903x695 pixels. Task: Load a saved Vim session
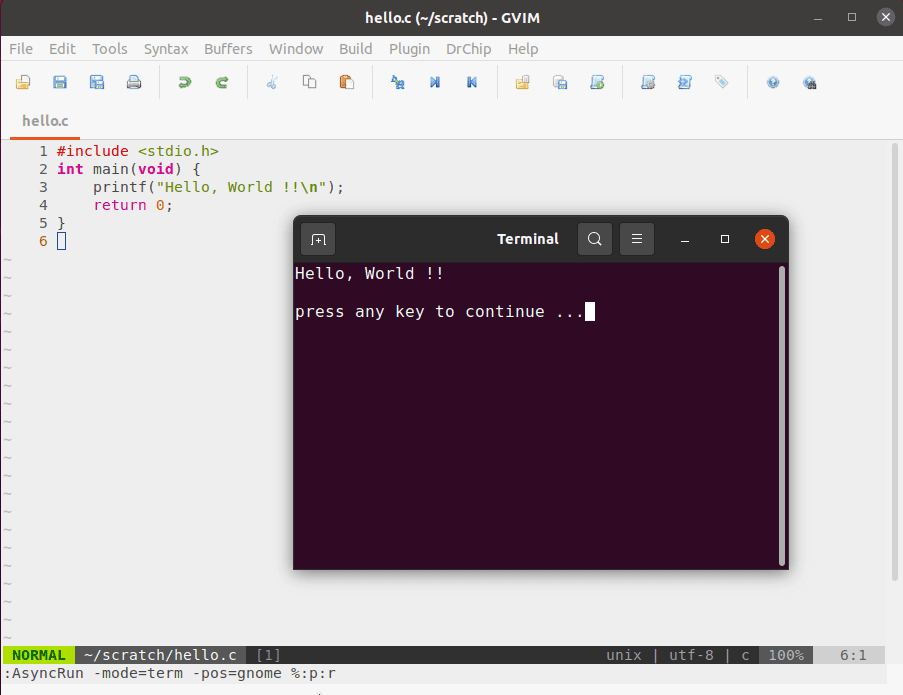pyautogui.click(x=522, y=82)
